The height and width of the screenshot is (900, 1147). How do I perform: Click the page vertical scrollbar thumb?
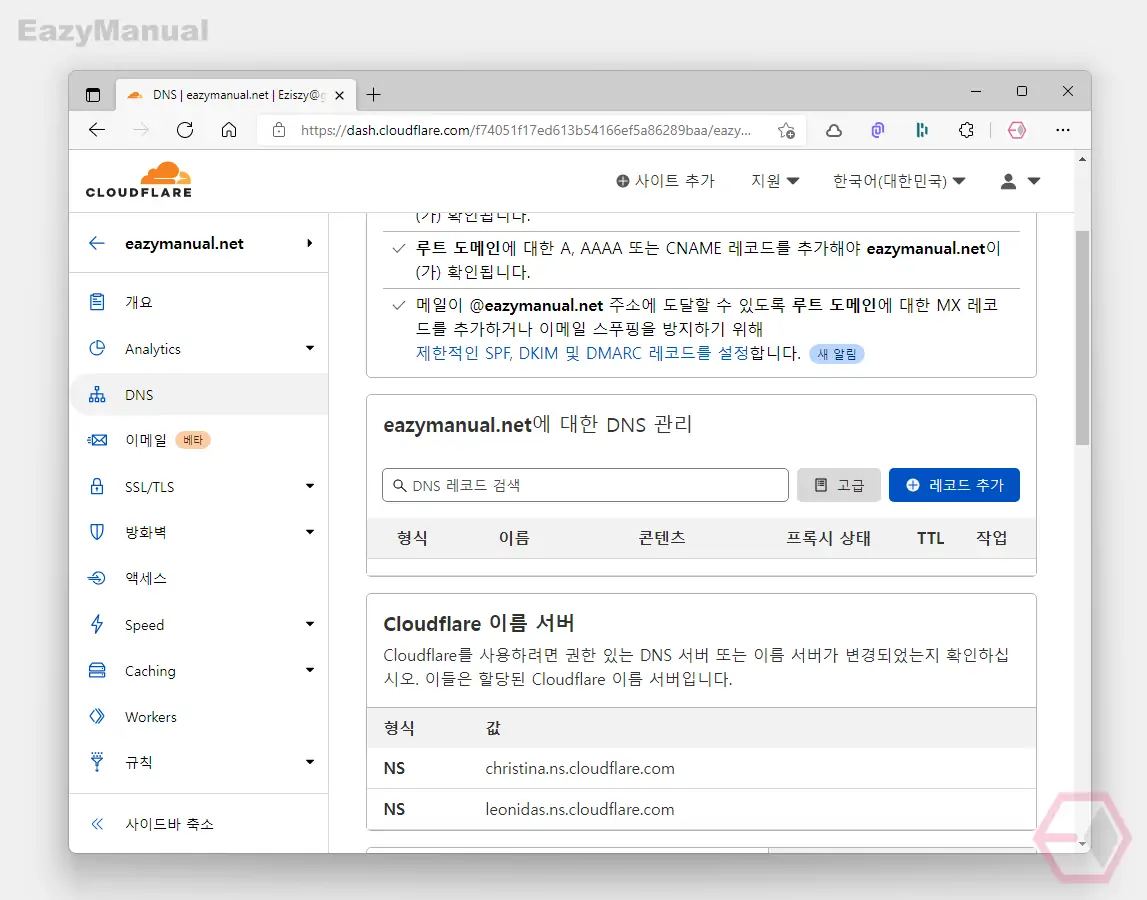(1082, 337)
